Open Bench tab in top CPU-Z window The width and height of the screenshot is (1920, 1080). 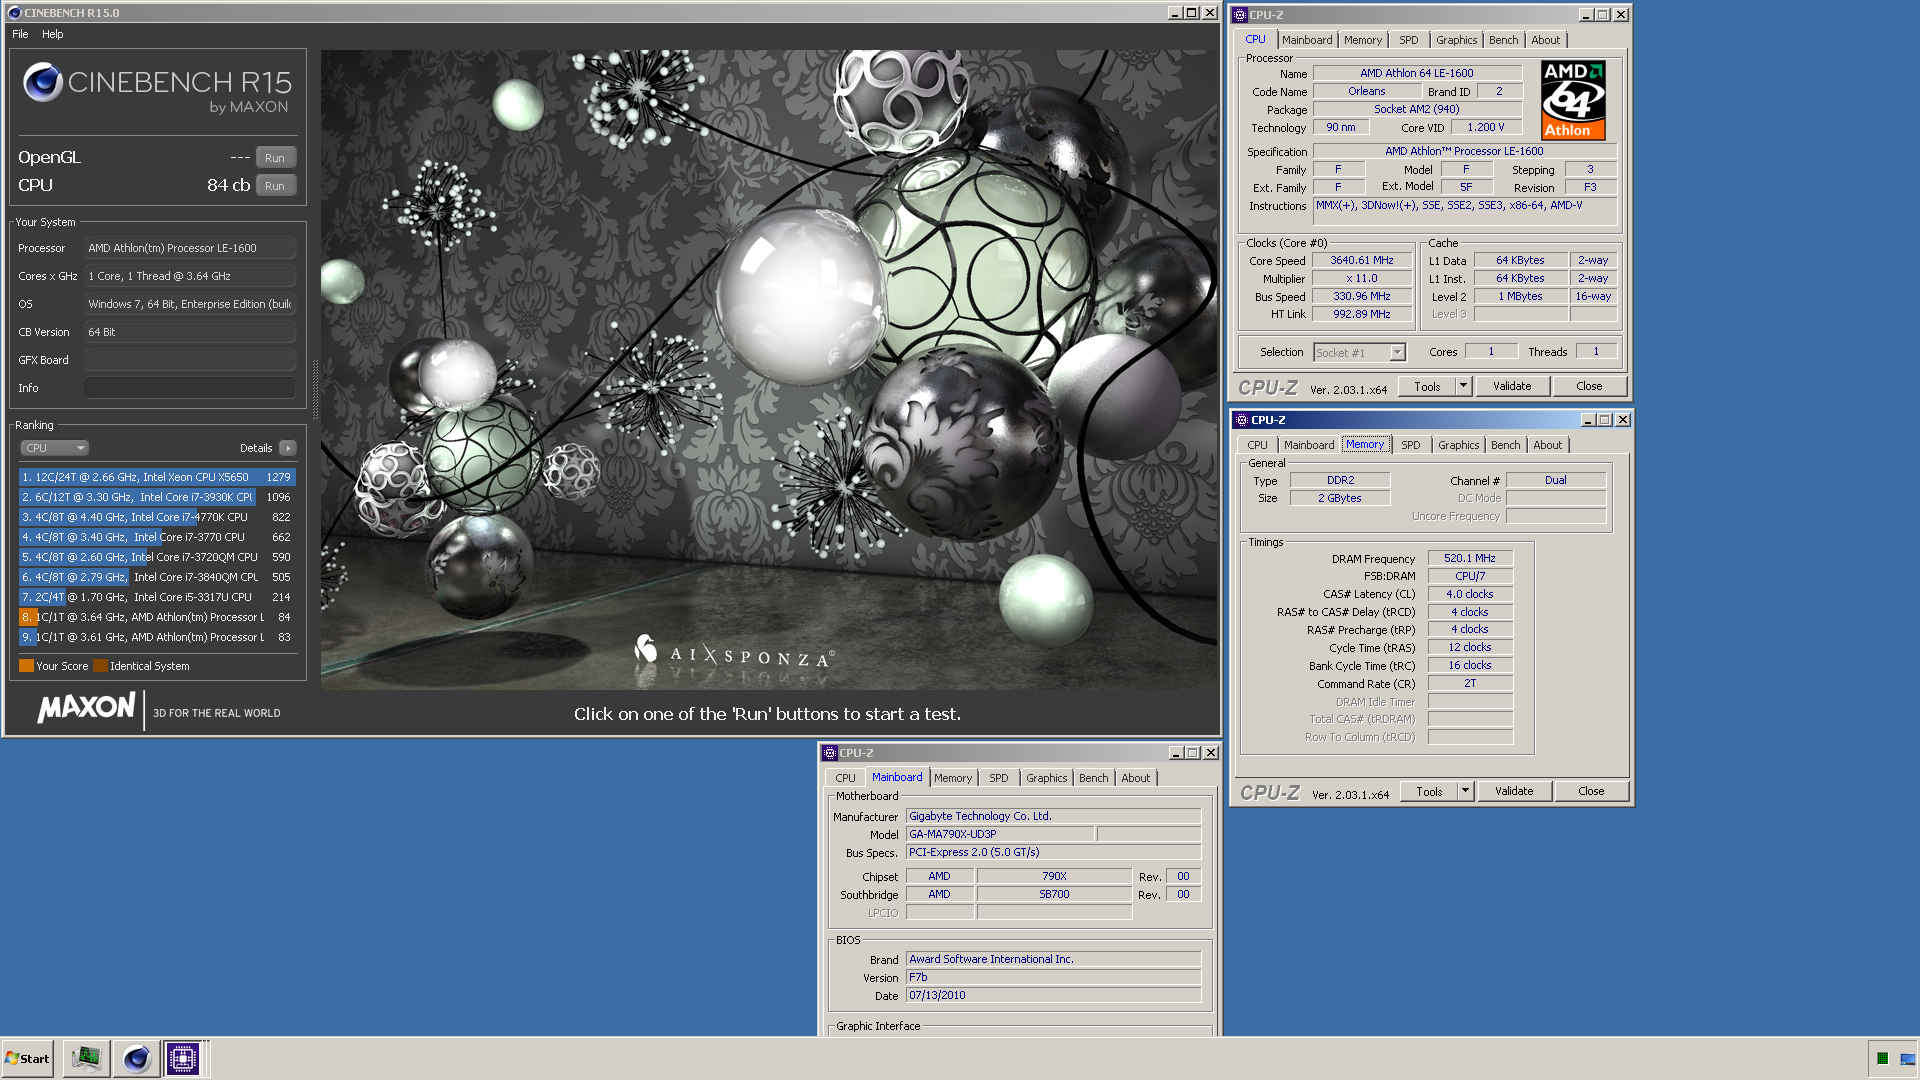pos(1503,40)
